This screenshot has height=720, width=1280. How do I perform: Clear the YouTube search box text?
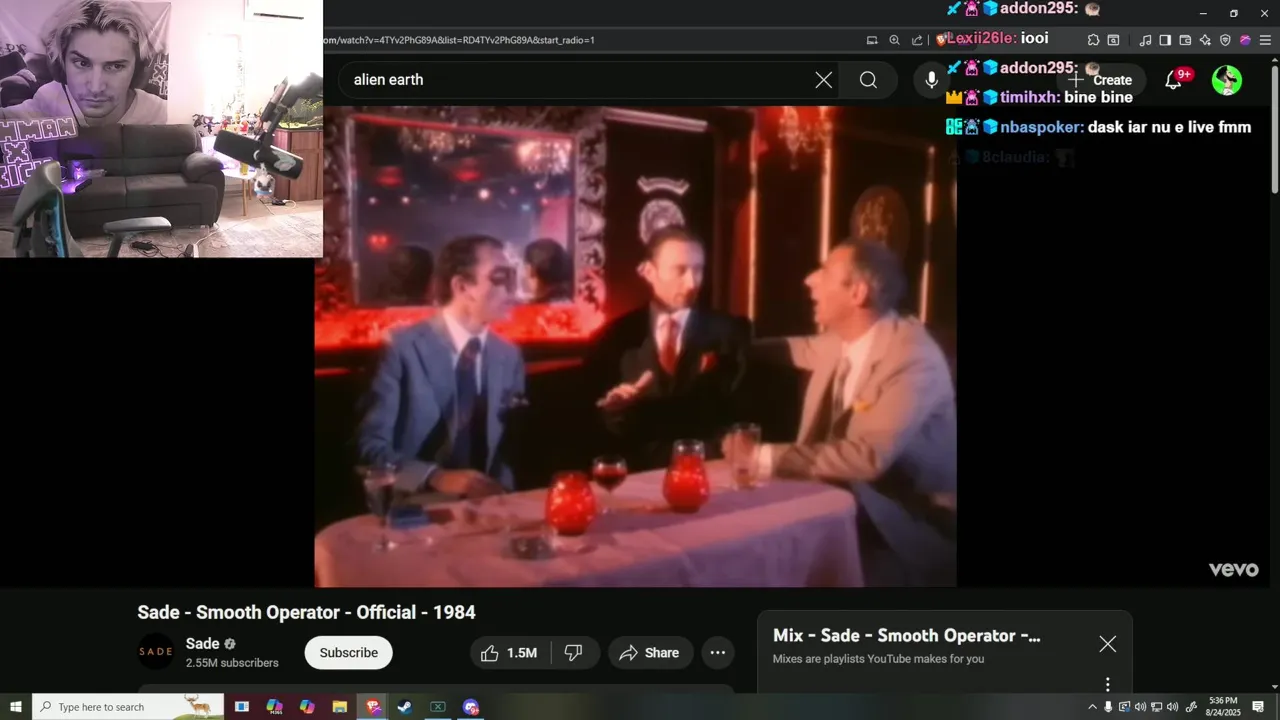tap(823, 80)
